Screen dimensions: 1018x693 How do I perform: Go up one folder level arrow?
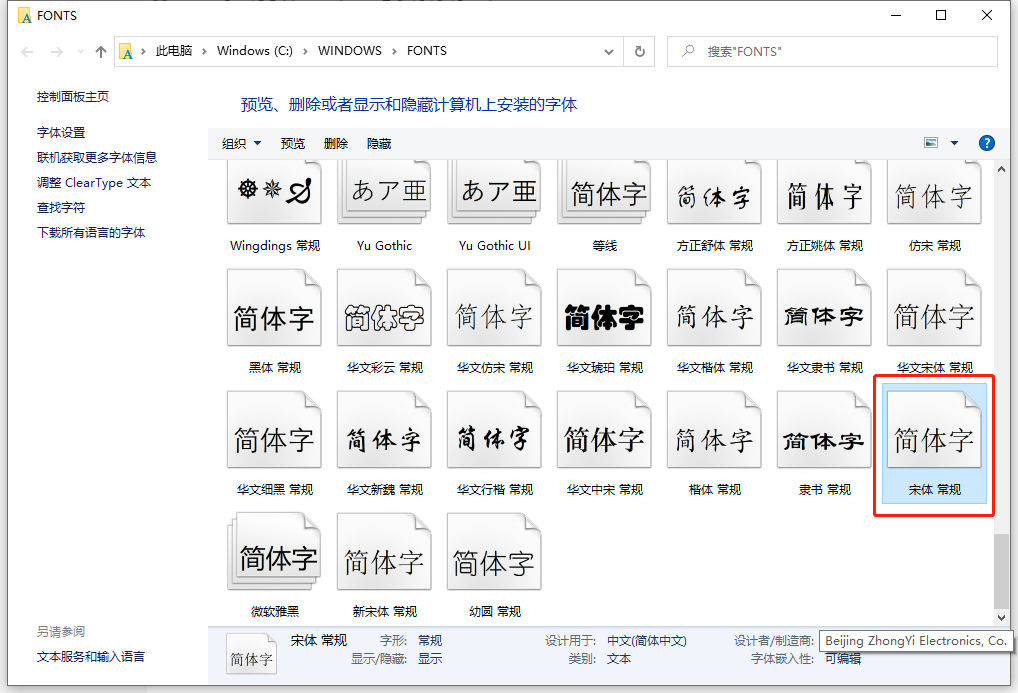click(101, 51)
